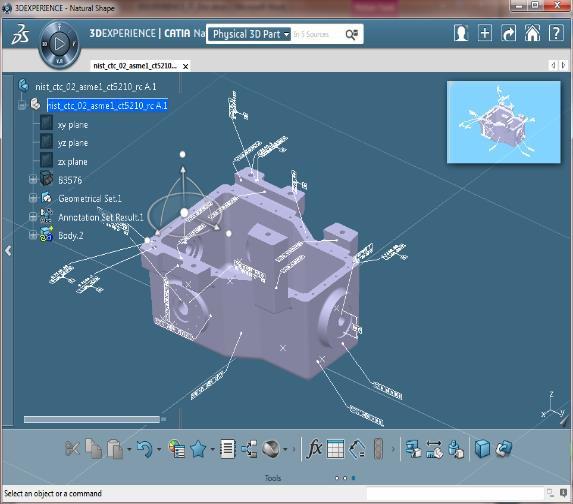Select the nist_ctc_02_asme1_ct5210 tab
This screenshot has width=573, height=504.
(135, 66)
